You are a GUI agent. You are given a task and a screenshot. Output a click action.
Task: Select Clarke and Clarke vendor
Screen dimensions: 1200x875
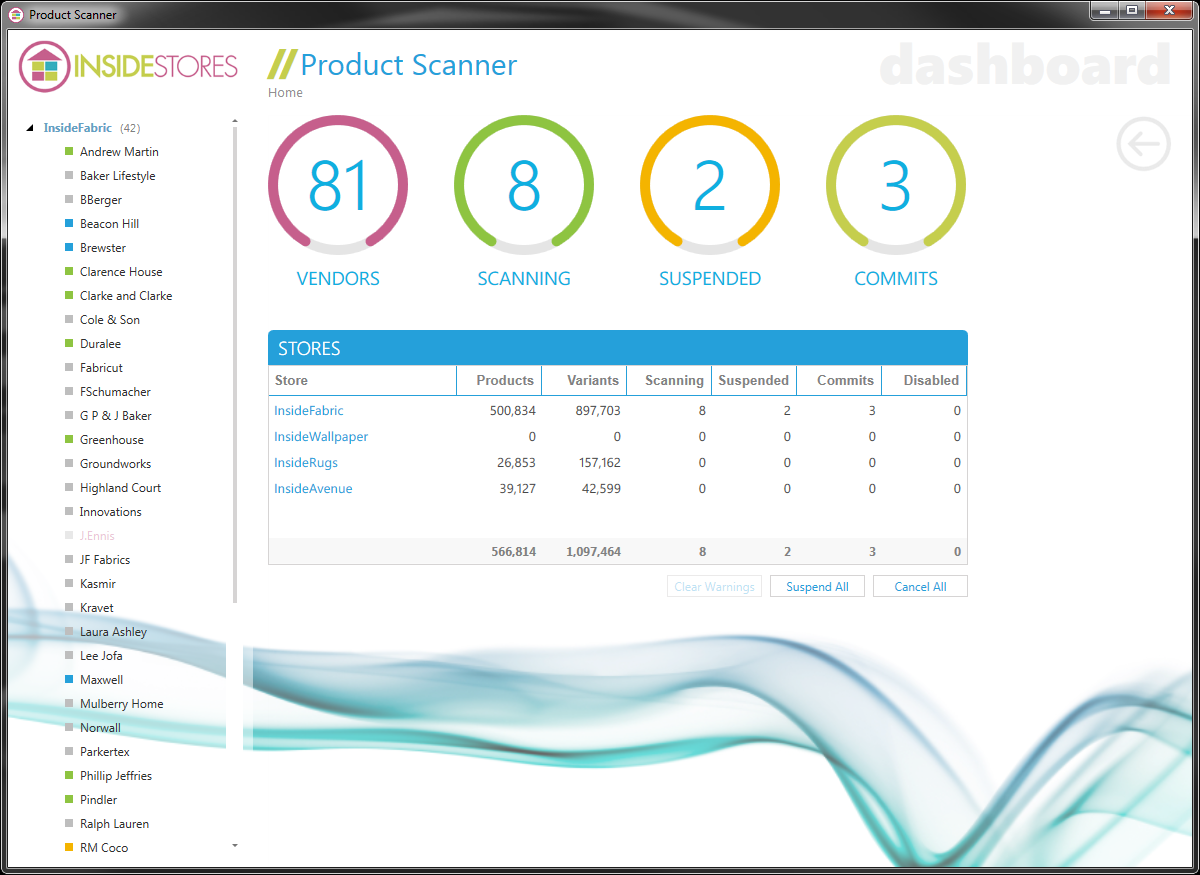click(x=126, y=296)
